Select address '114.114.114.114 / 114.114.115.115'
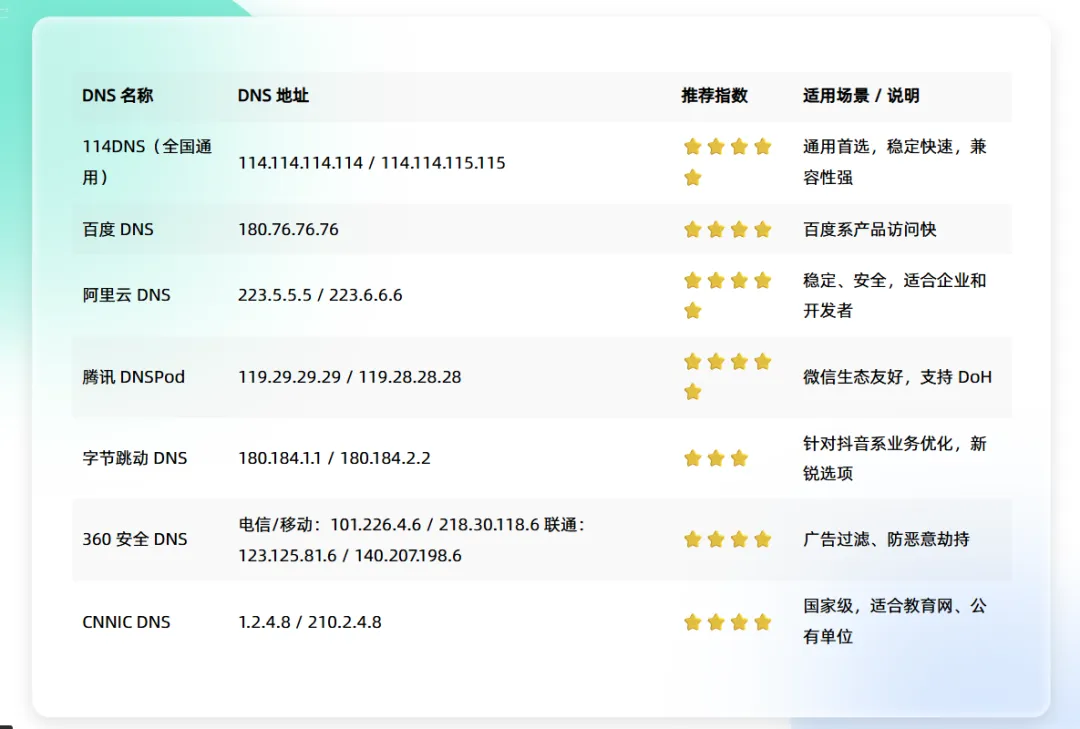 point(372,163)
